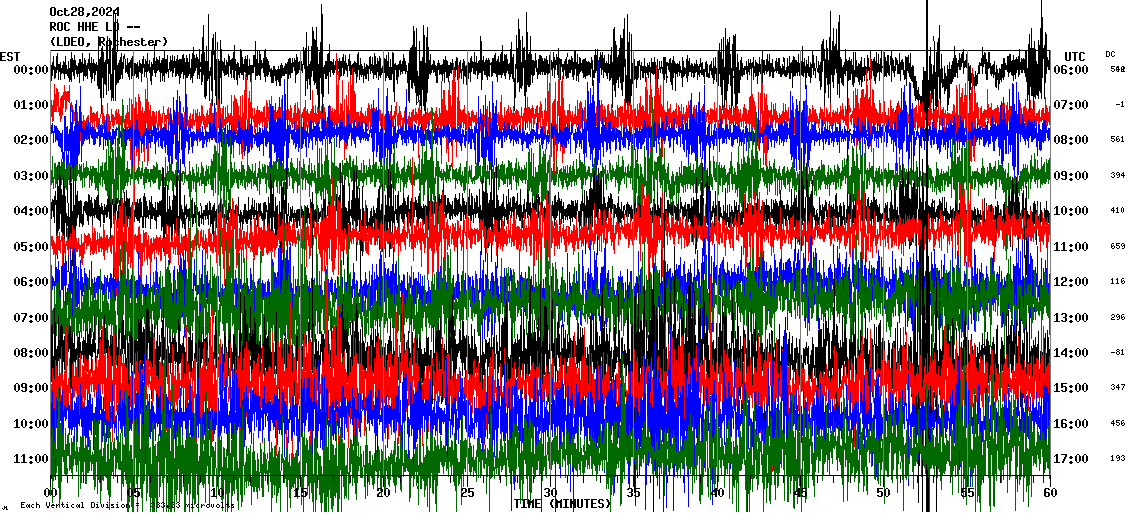1130x519 pixels.
Task: Click the DC offset value 659
Action: (1117, 246)
